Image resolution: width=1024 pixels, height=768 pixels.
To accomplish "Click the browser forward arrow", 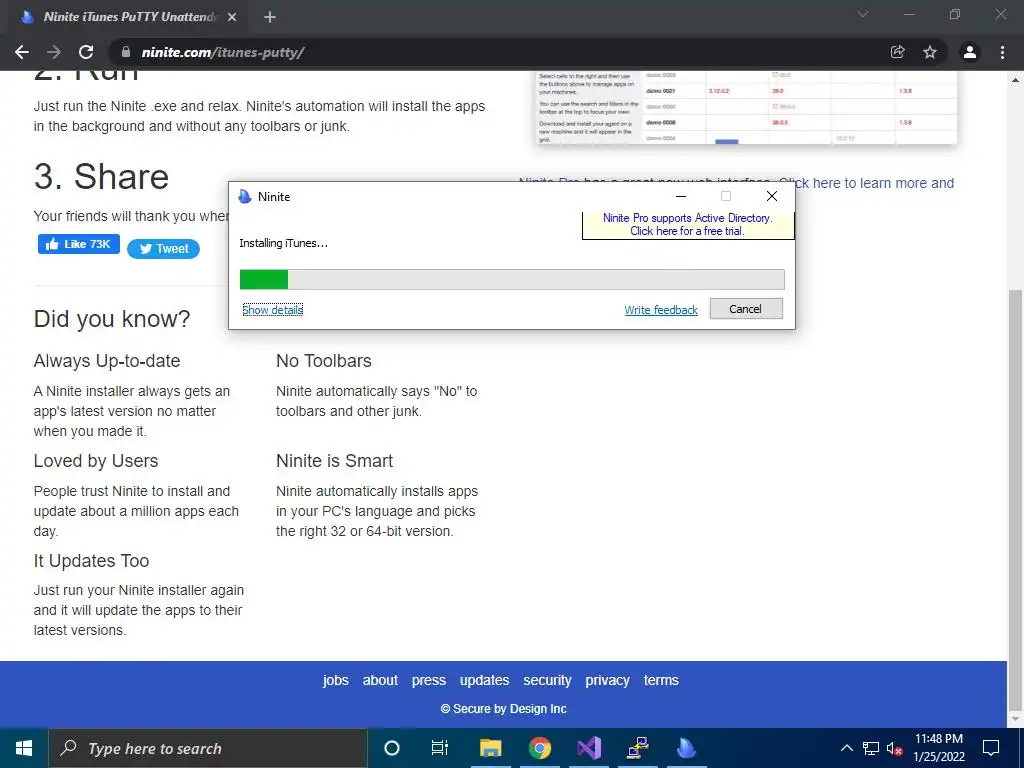I will [x=54, y=52].
